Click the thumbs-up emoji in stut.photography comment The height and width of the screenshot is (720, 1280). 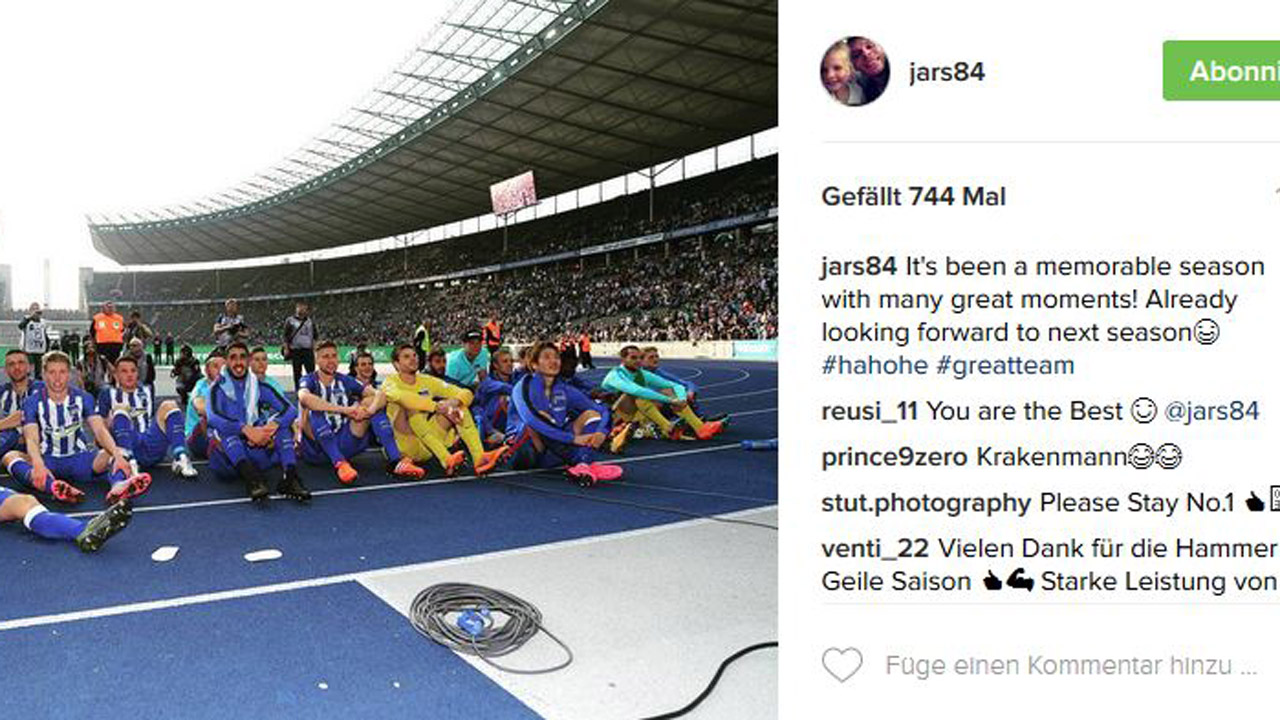[x=1254, y=503]
